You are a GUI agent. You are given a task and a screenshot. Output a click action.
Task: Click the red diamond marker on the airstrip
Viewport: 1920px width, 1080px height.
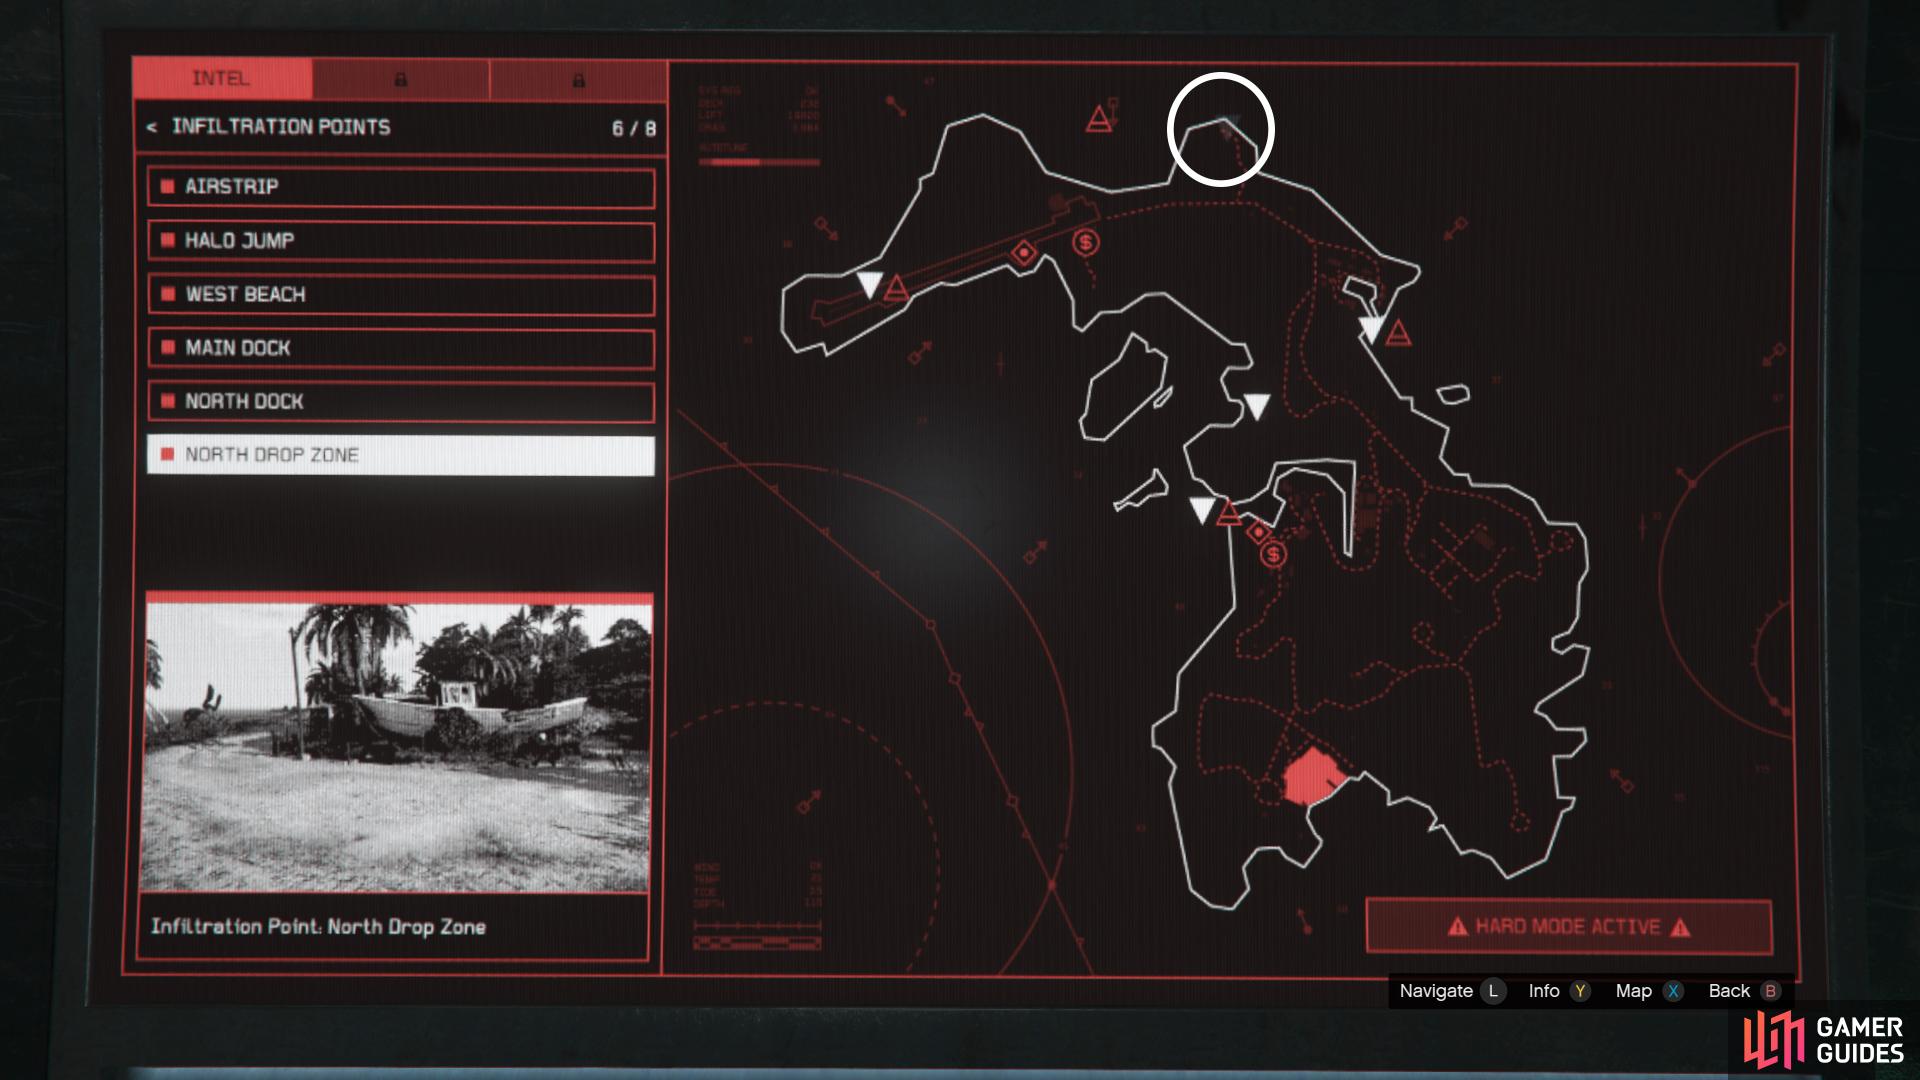[x=1023, y=253]
